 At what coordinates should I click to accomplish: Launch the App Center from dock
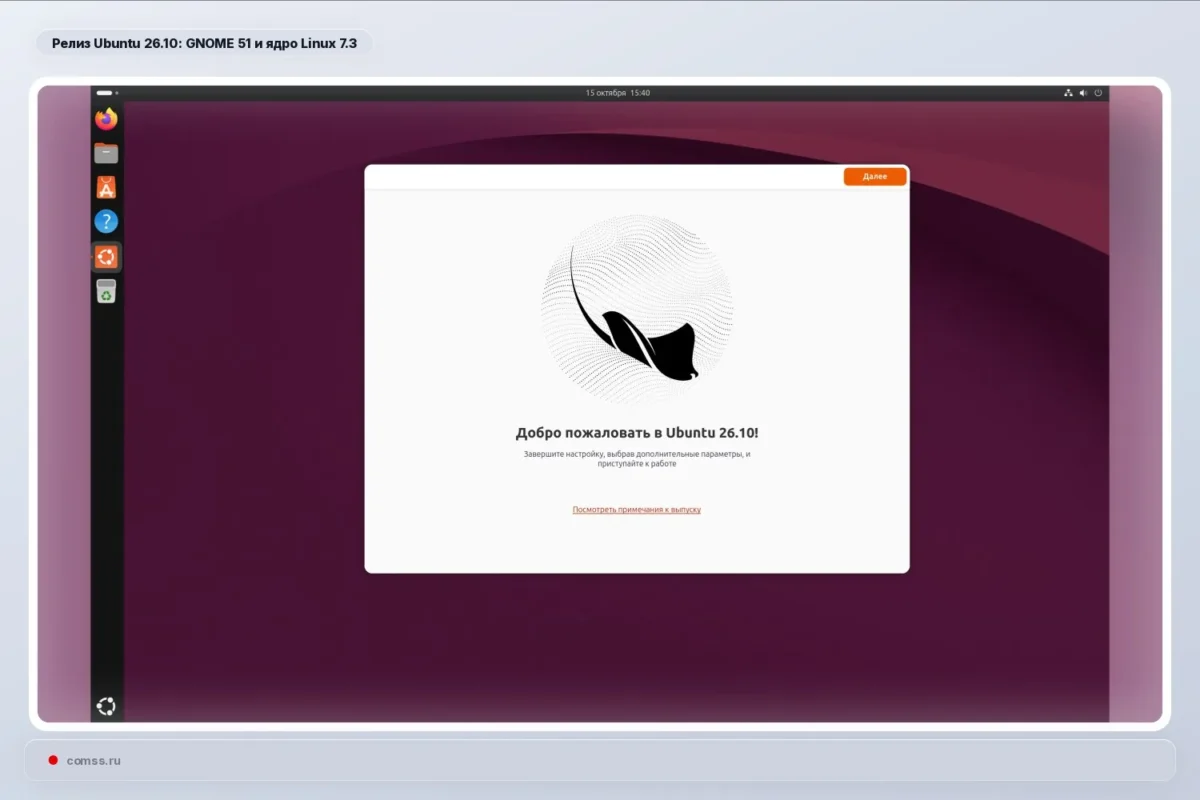pos(106,187)
